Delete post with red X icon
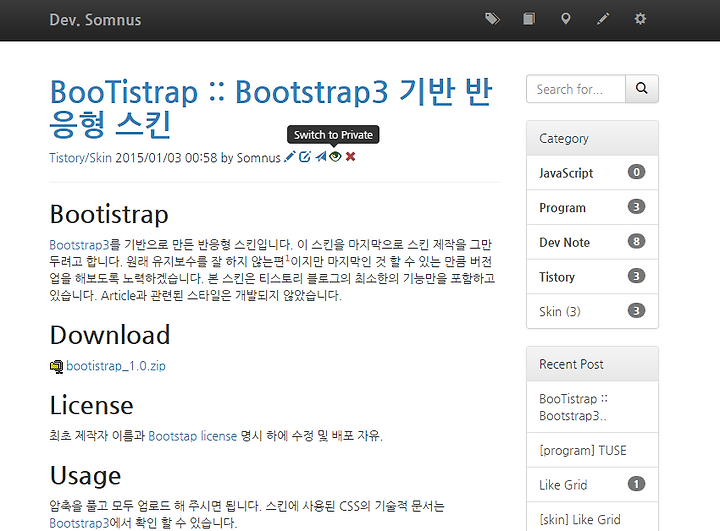The width and height of the screenshot is (720, 531). 350,157
